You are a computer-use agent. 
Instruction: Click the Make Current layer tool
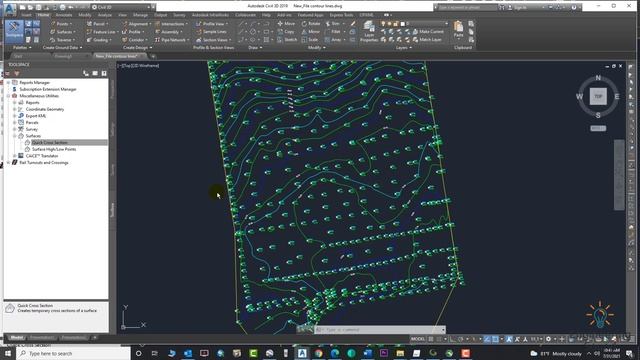[428, 31]
